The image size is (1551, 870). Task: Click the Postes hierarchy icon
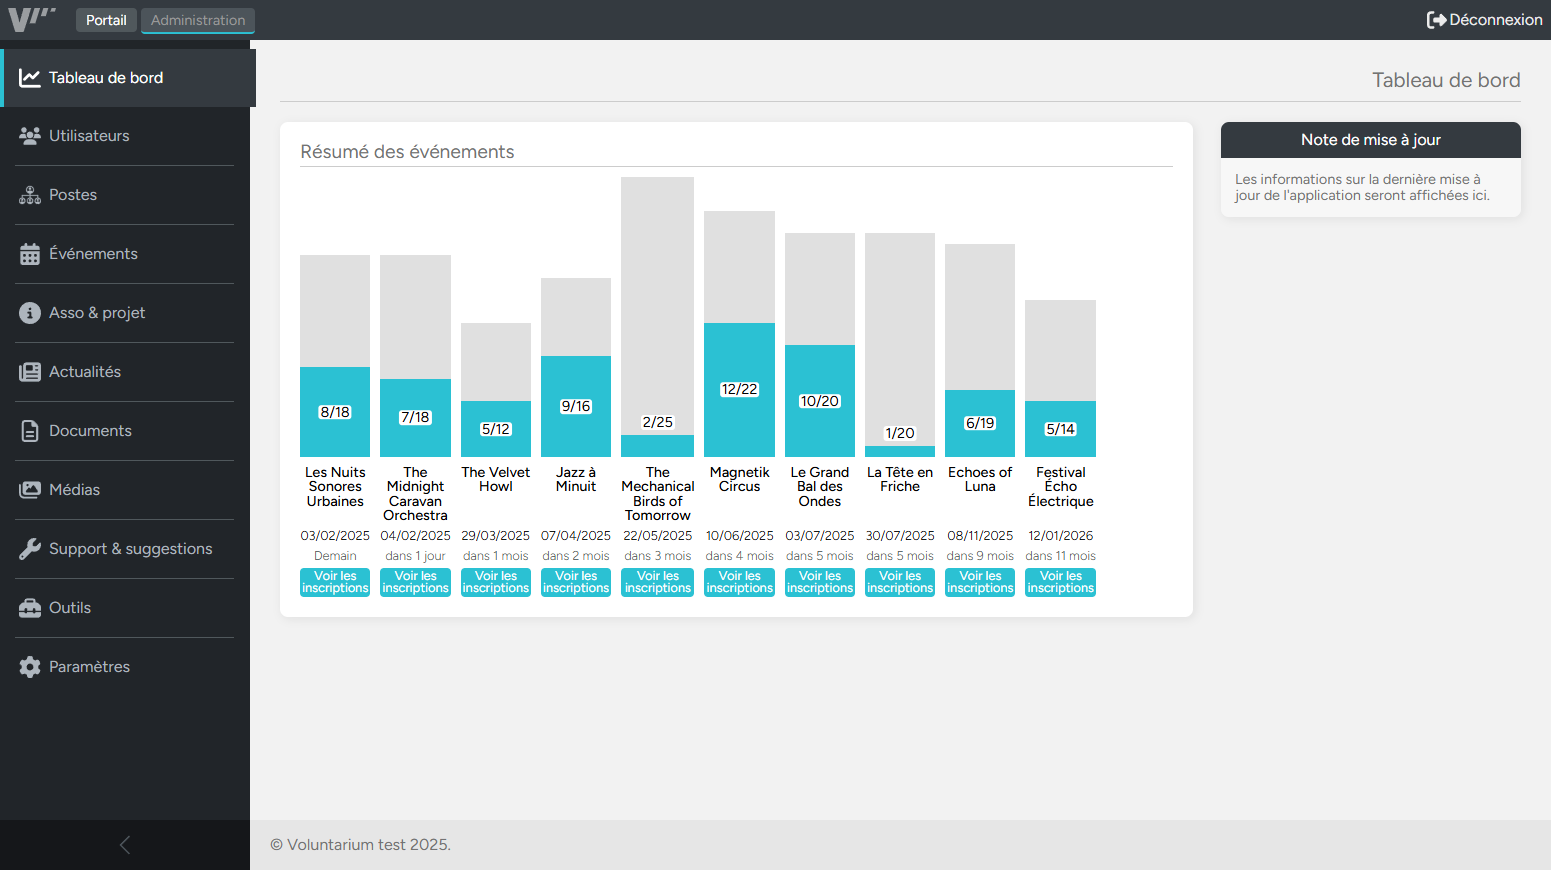tap(30, 195)
